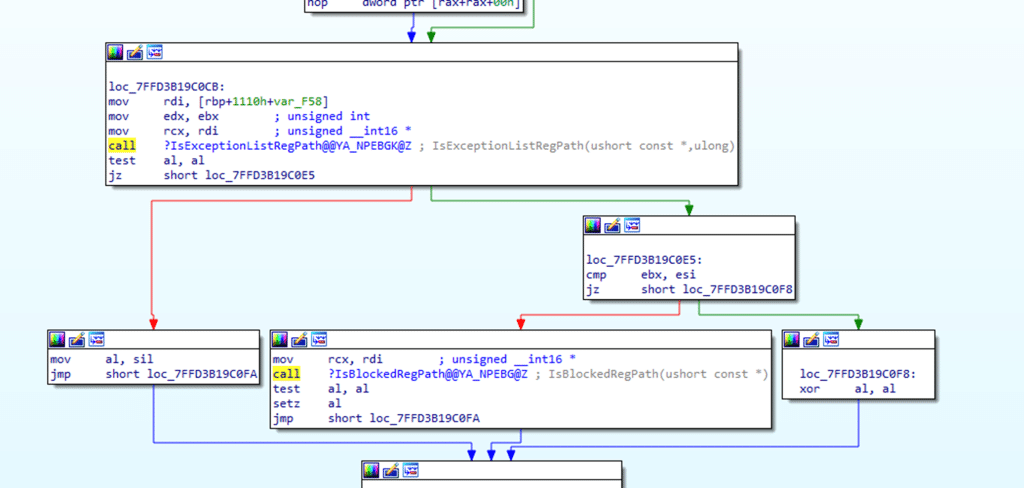This screenshot has height=488, width=1024.
Task: Click the pencil icon on the bottom-most block
Action: tap(388, 469)
